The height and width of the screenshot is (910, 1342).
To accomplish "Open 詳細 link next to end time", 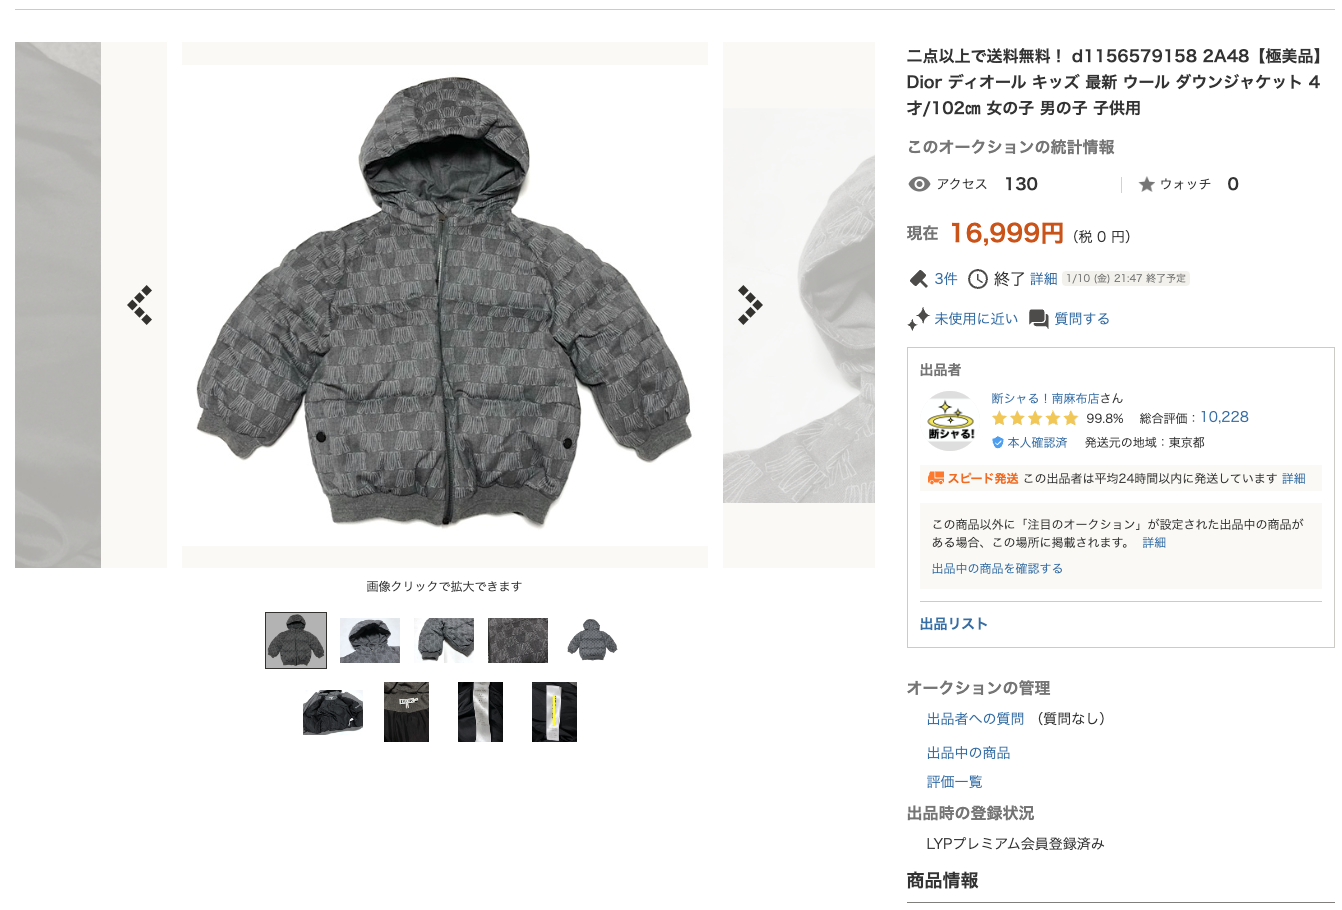I will pyautogui.click(x=1044, y=279).
